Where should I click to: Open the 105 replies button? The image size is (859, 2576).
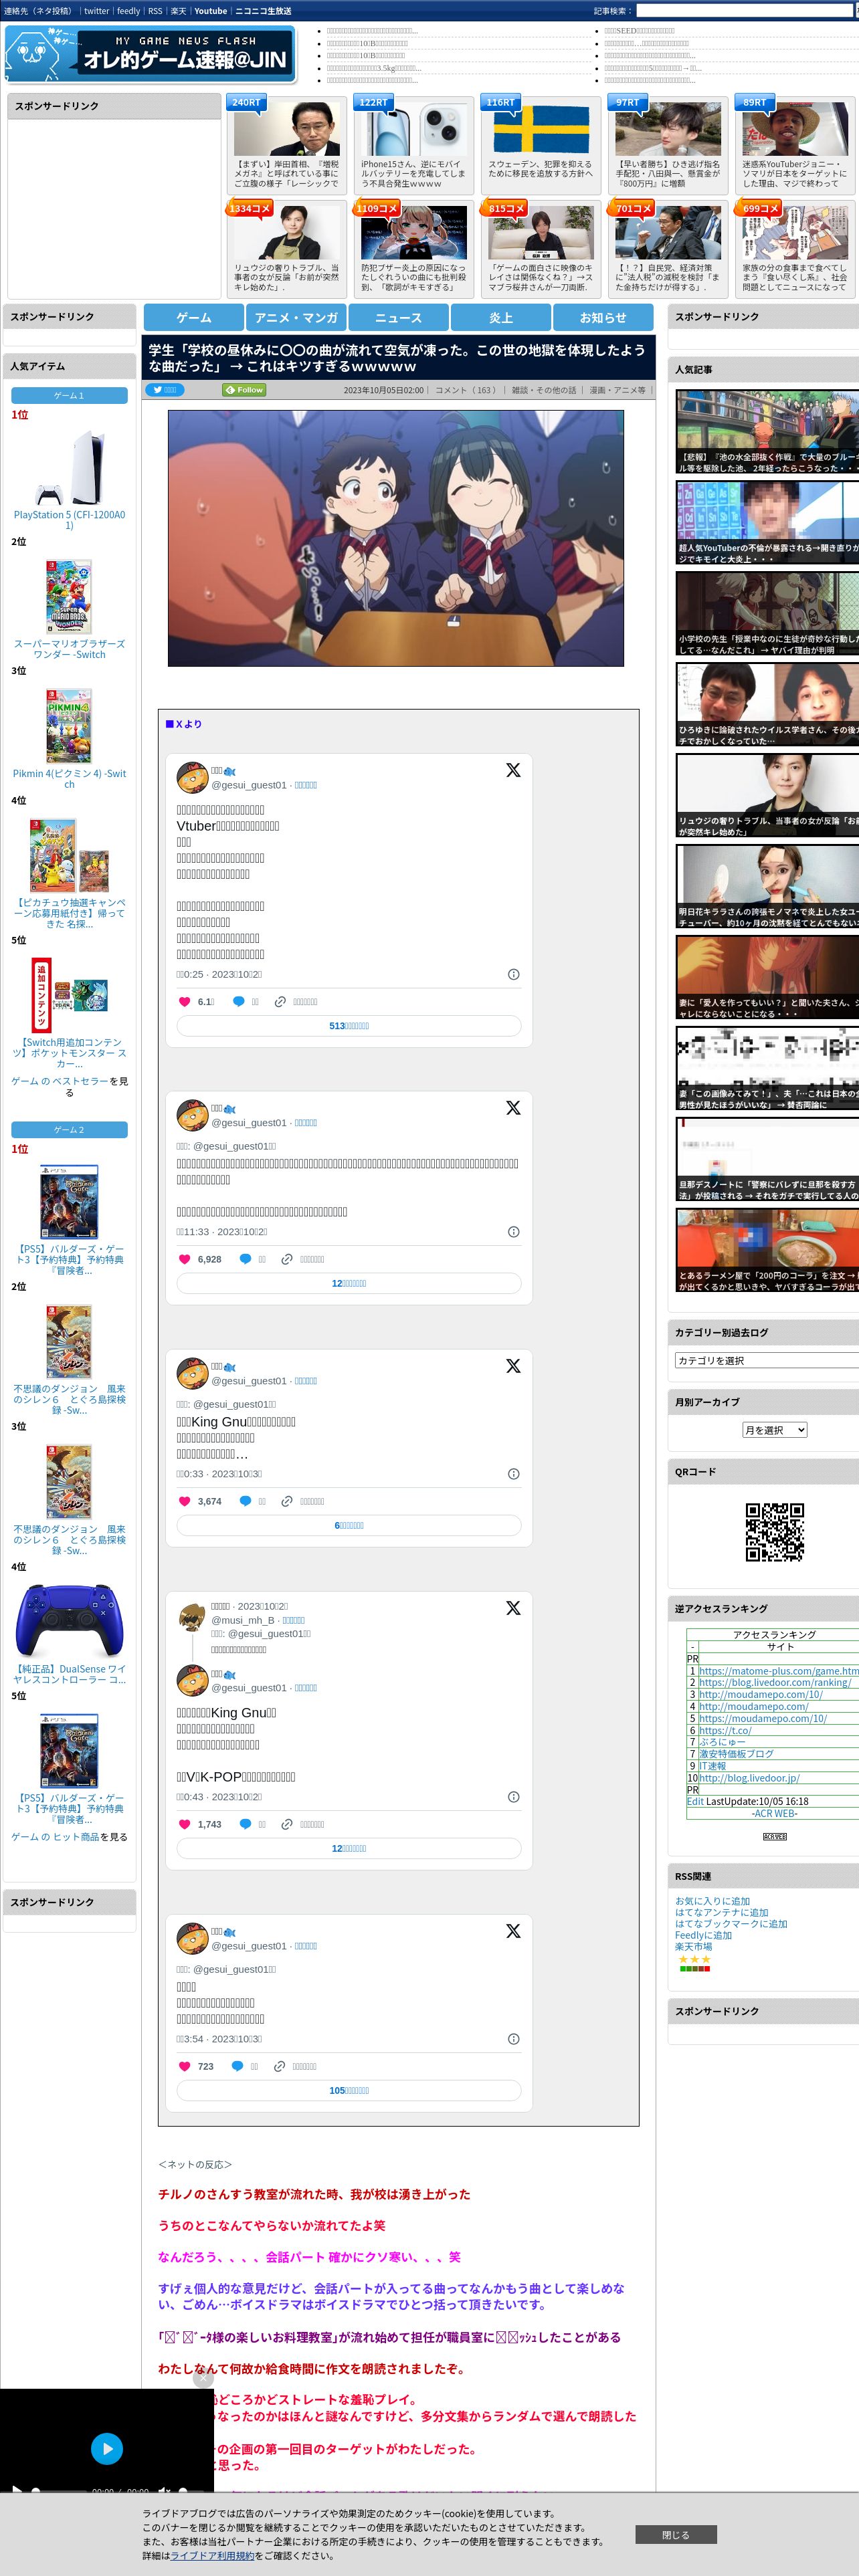pos(349,2090)
